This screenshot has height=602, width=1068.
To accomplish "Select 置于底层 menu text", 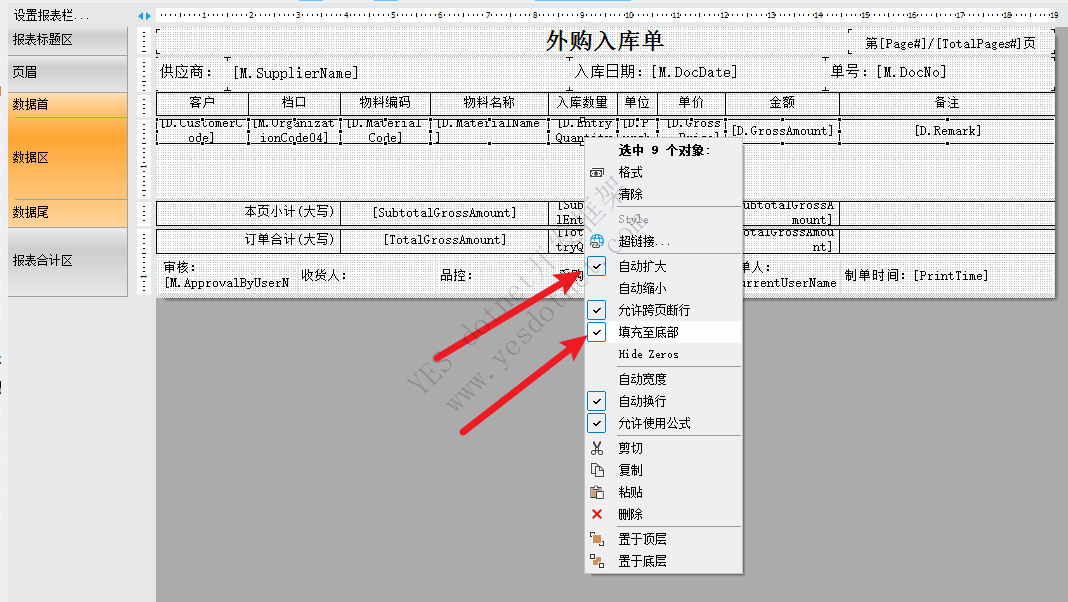I will pyautogui.click(x=642, y=561).
